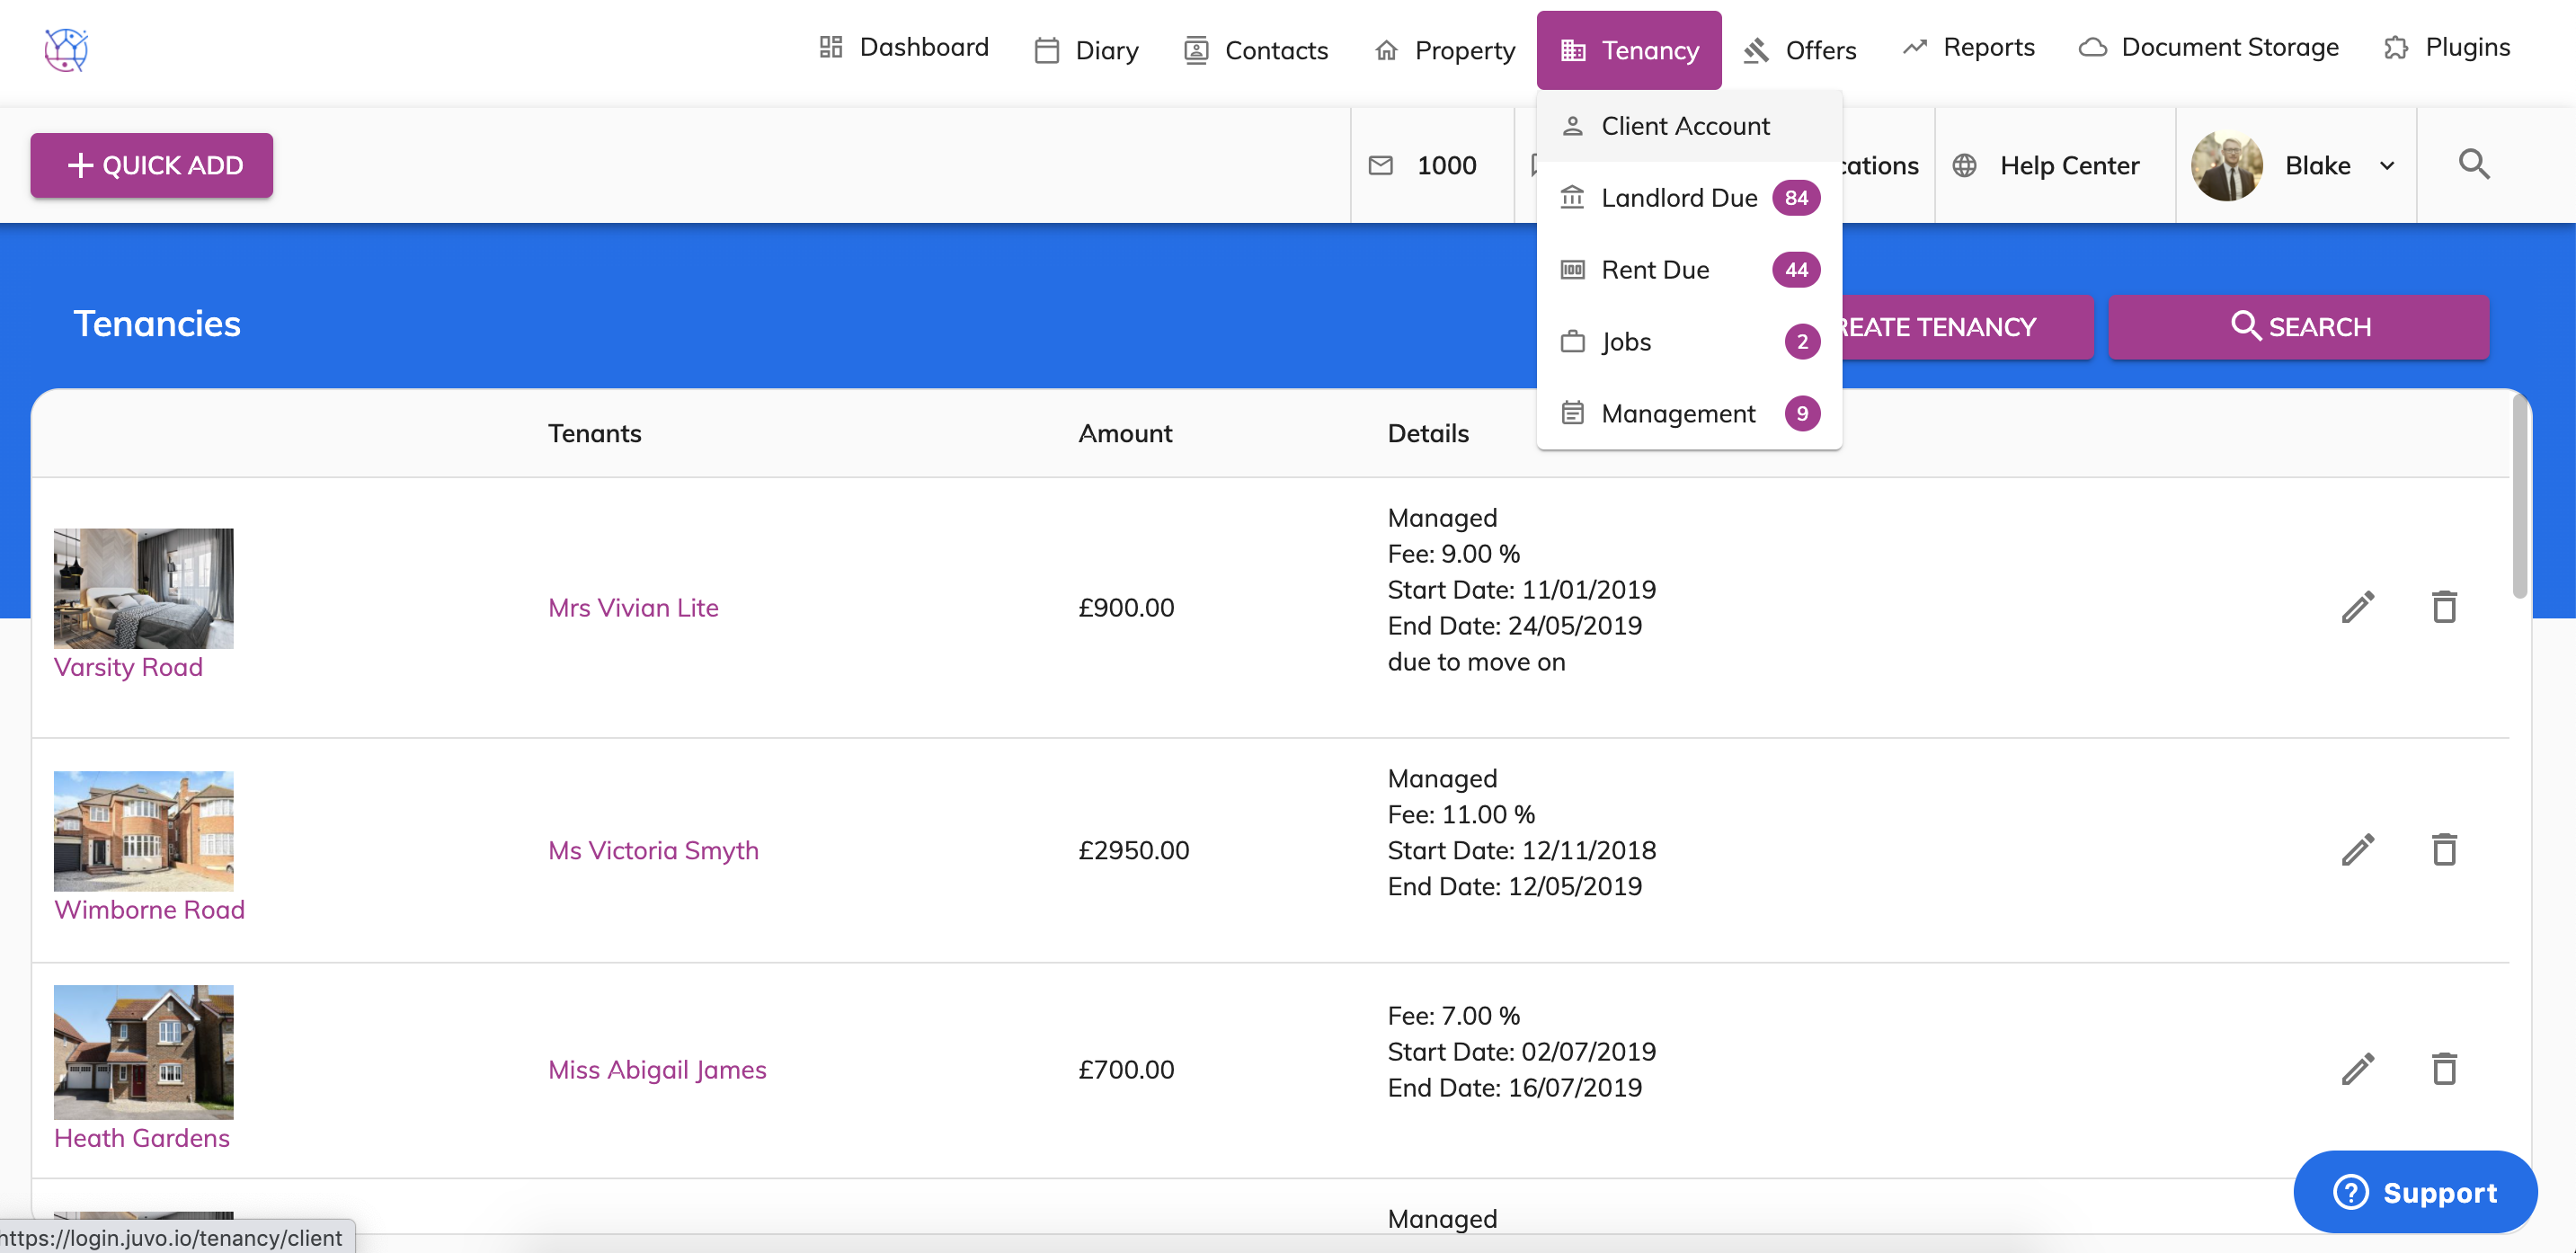This screenshot has width=2576, height=1253.
Task: Delete the Wimborne Road tenancy via trash icon
Action: (2444, 850)
